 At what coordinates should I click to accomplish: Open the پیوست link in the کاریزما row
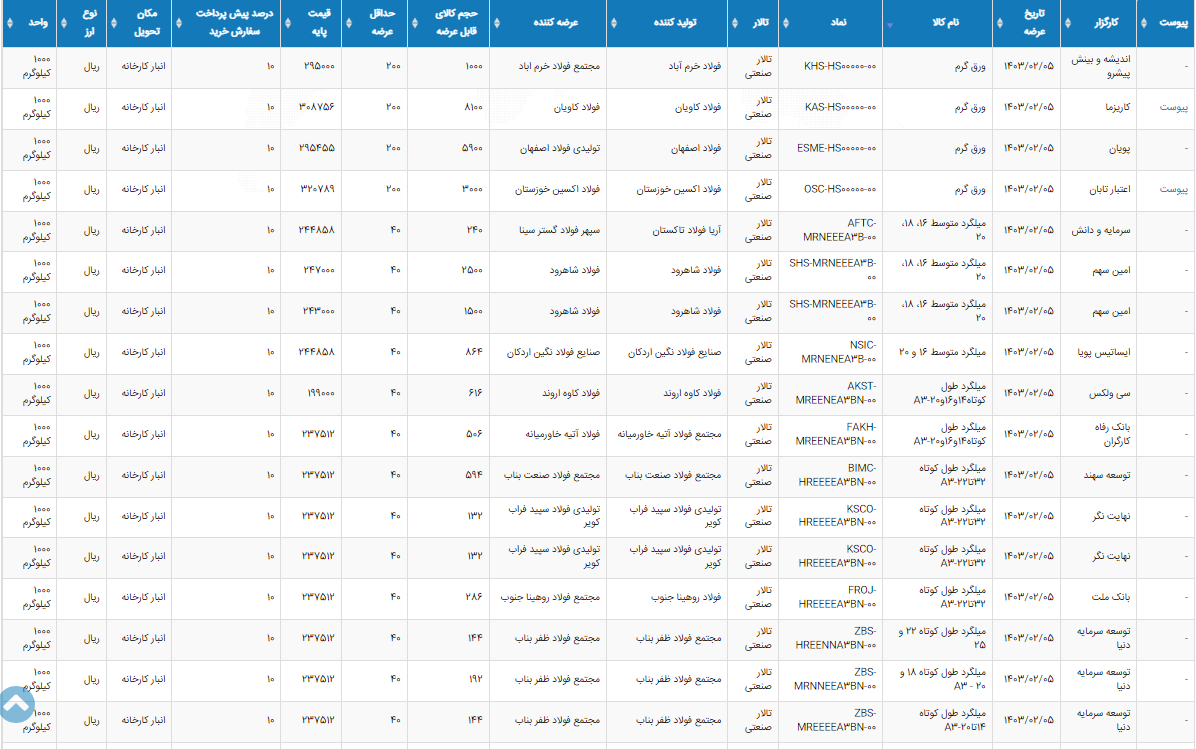1173,108
